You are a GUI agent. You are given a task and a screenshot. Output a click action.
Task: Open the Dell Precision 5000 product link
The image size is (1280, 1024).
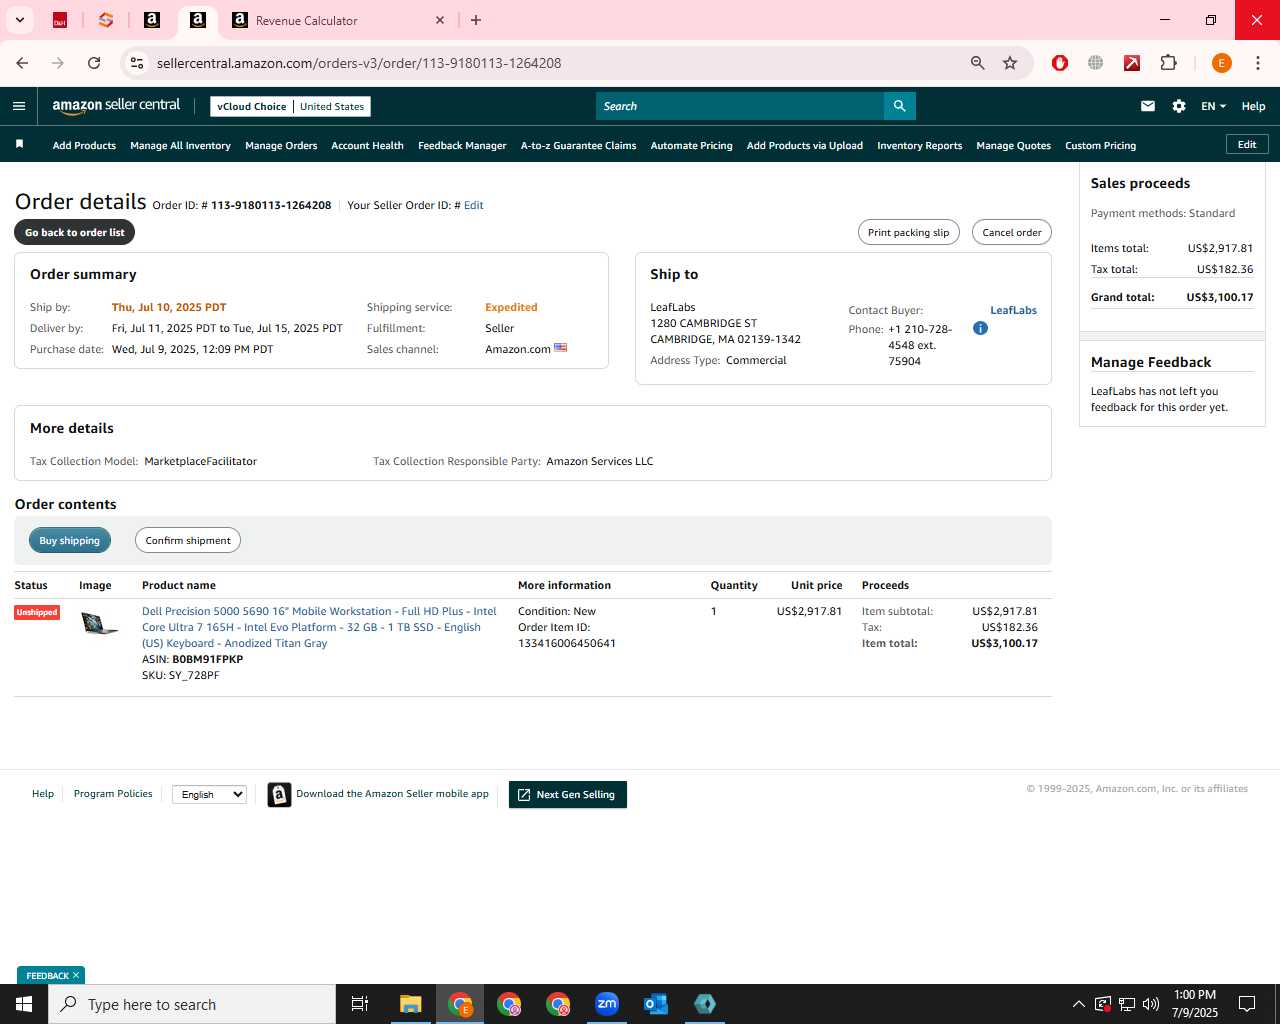point(319,627)
